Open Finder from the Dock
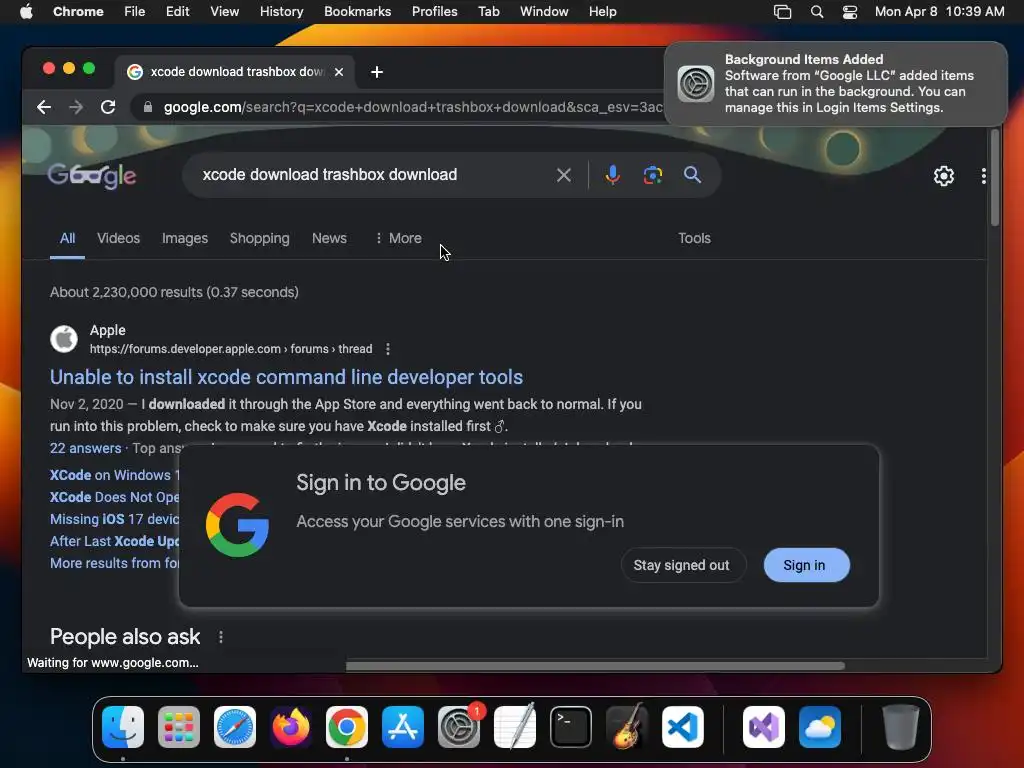The height and width of the screenshot is (768, 1024). [x=123, y=727]
